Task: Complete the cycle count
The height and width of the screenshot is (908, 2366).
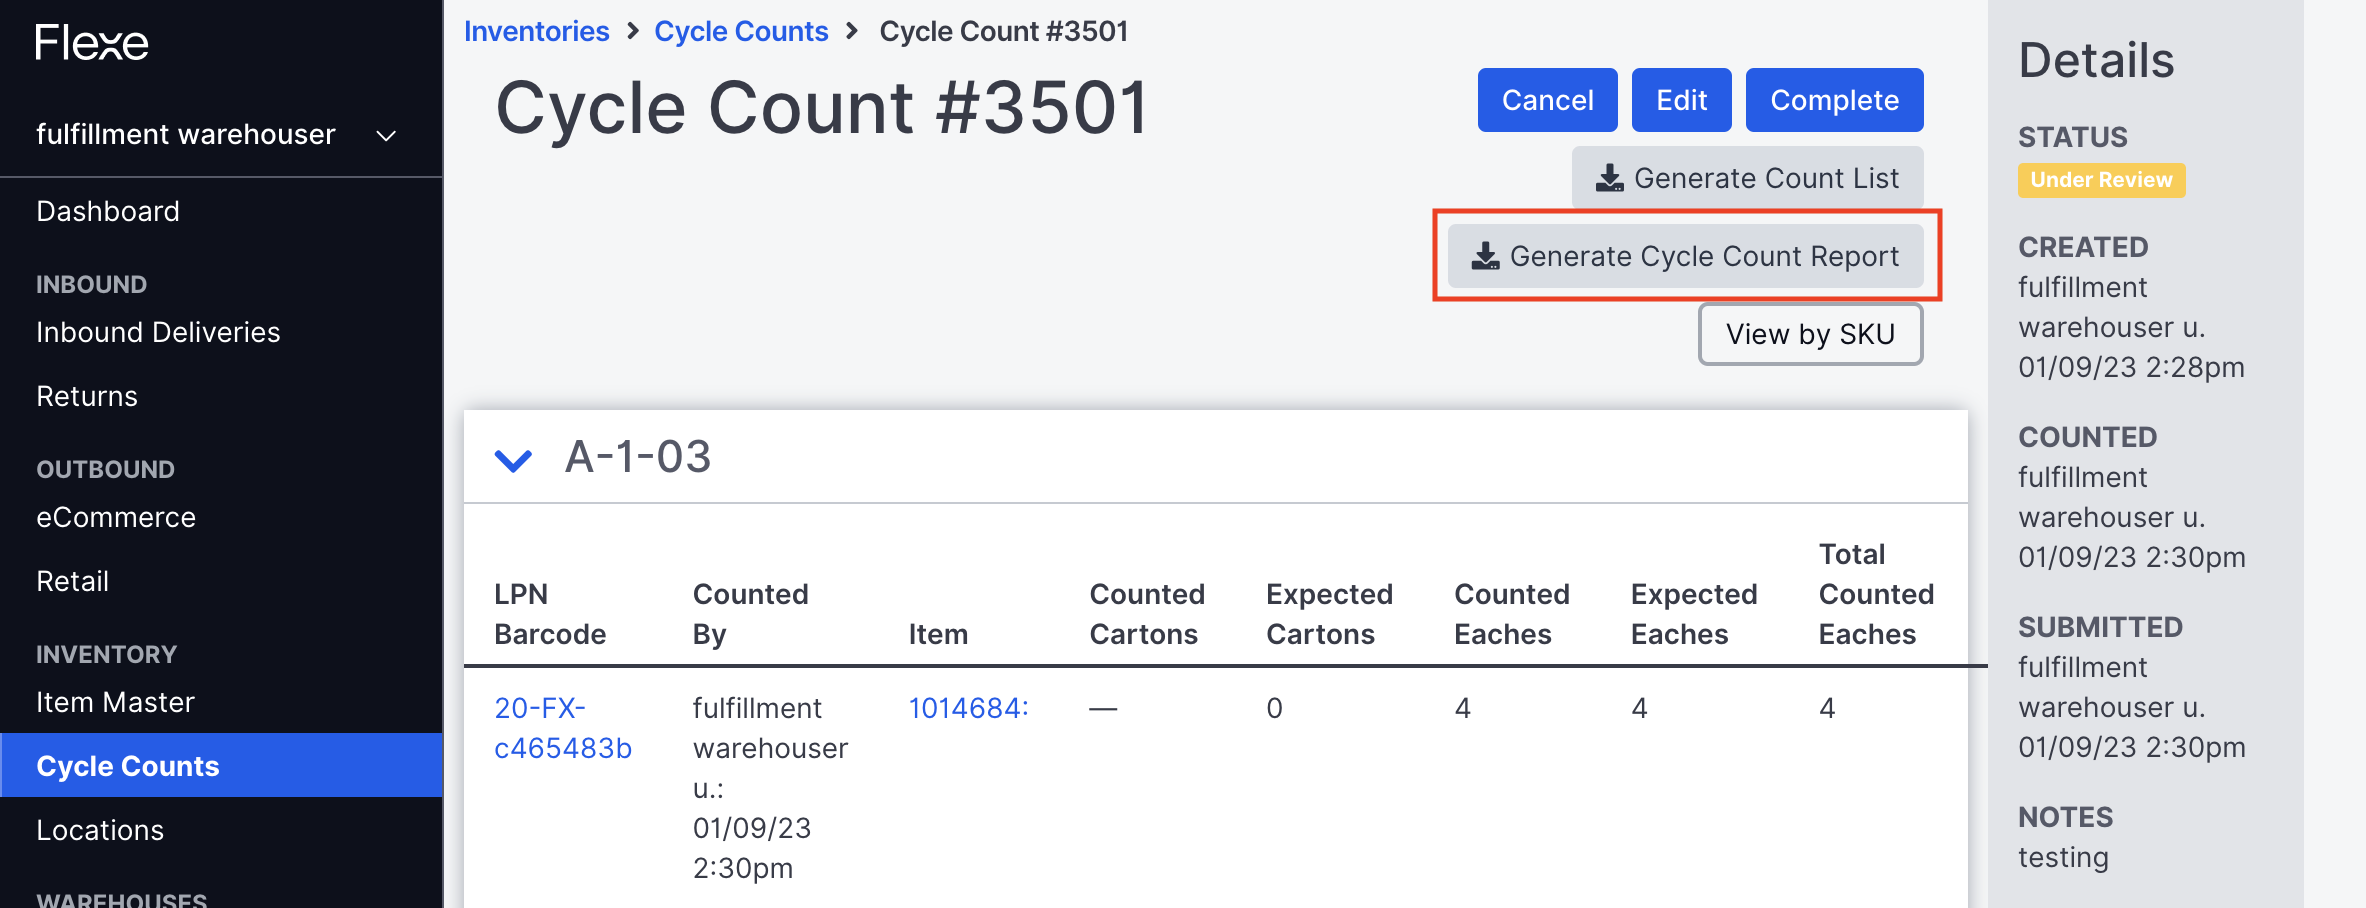Action: tap(1834, 99)
